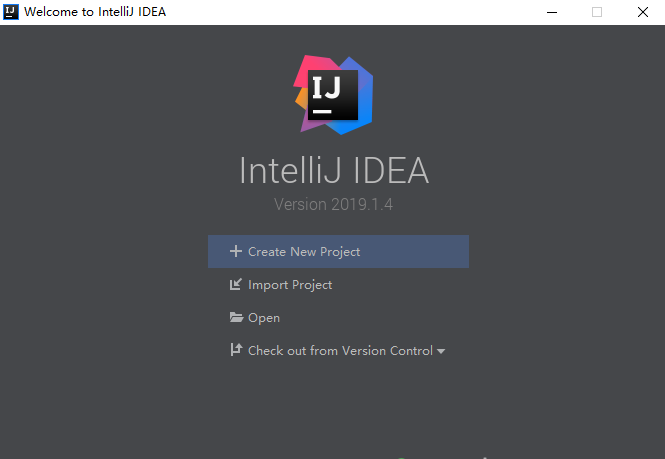The image size is (665, 459).
Task: Click the plus icon beside Create New Project
Action: point(236,251)
